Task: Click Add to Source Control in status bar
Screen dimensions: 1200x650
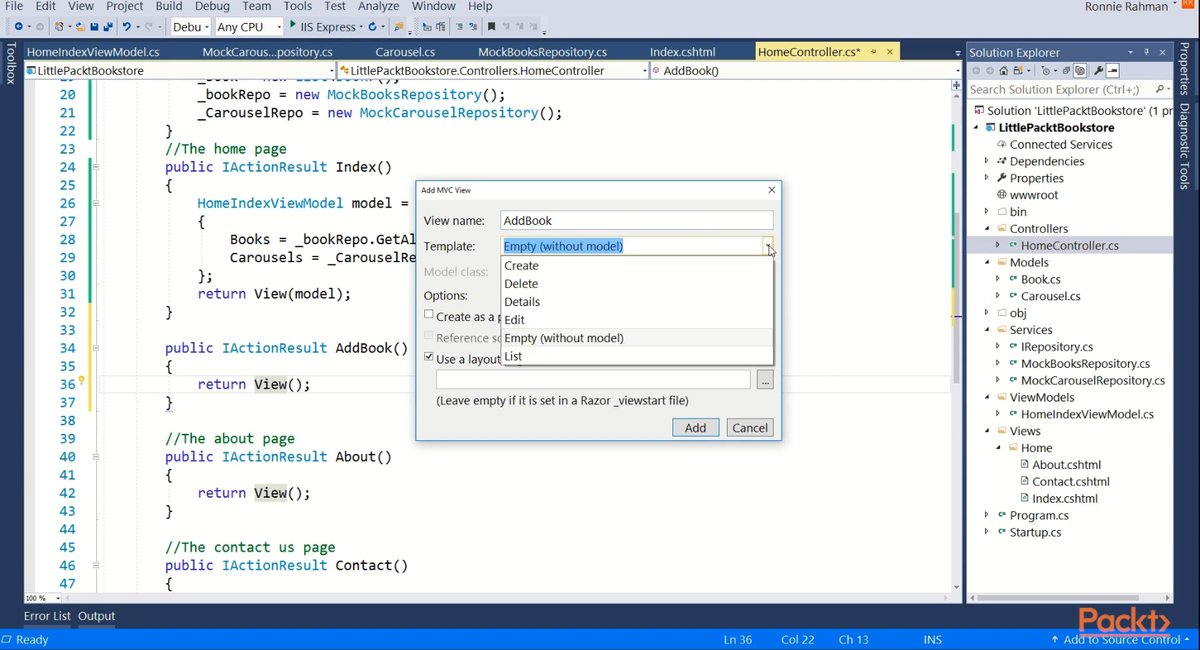Action: point(1120,639)
